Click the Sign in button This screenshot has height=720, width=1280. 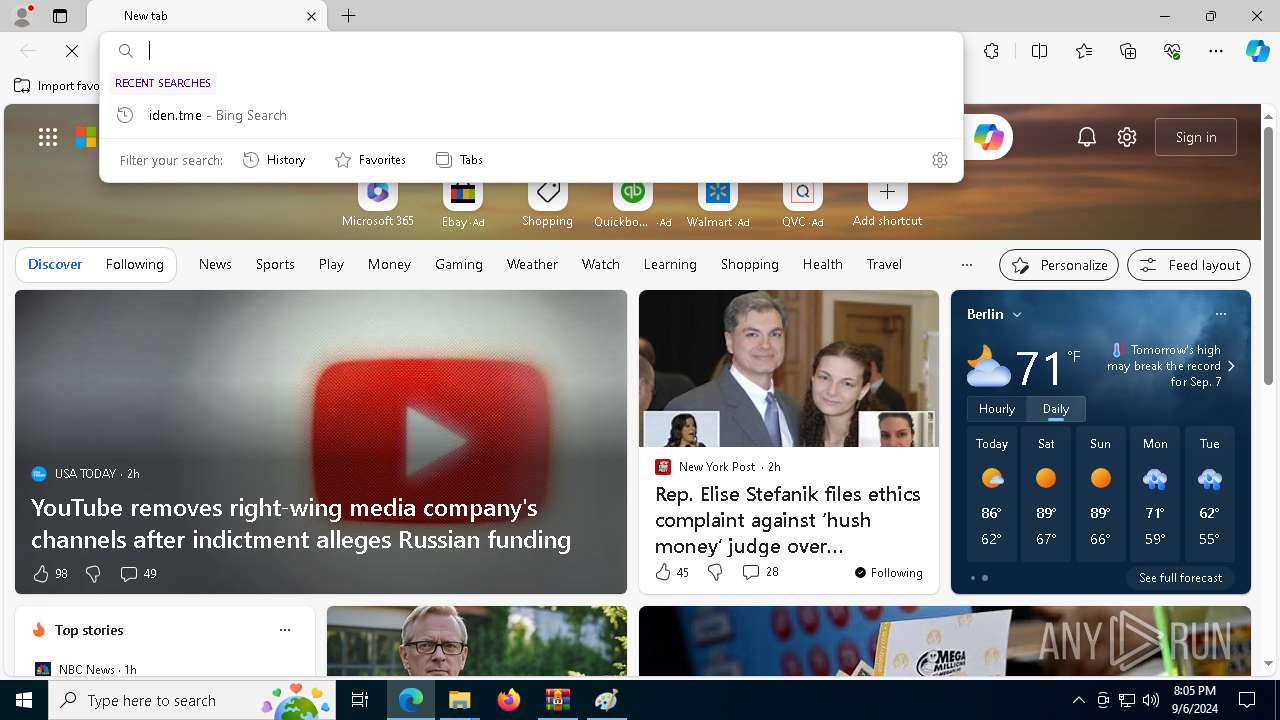(x=1196, y=137)
